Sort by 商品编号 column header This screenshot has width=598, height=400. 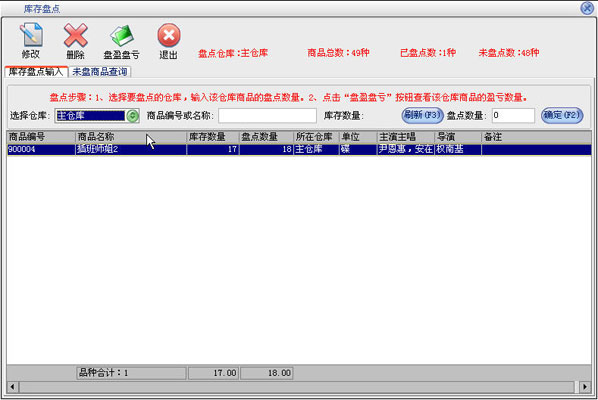[x=41, y=137]
